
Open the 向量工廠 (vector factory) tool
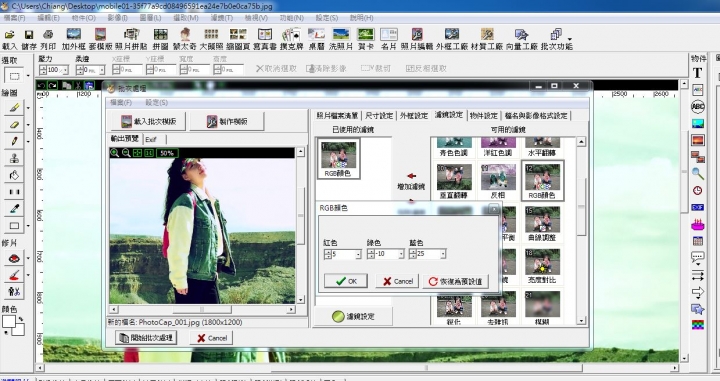tap(521, 34)
